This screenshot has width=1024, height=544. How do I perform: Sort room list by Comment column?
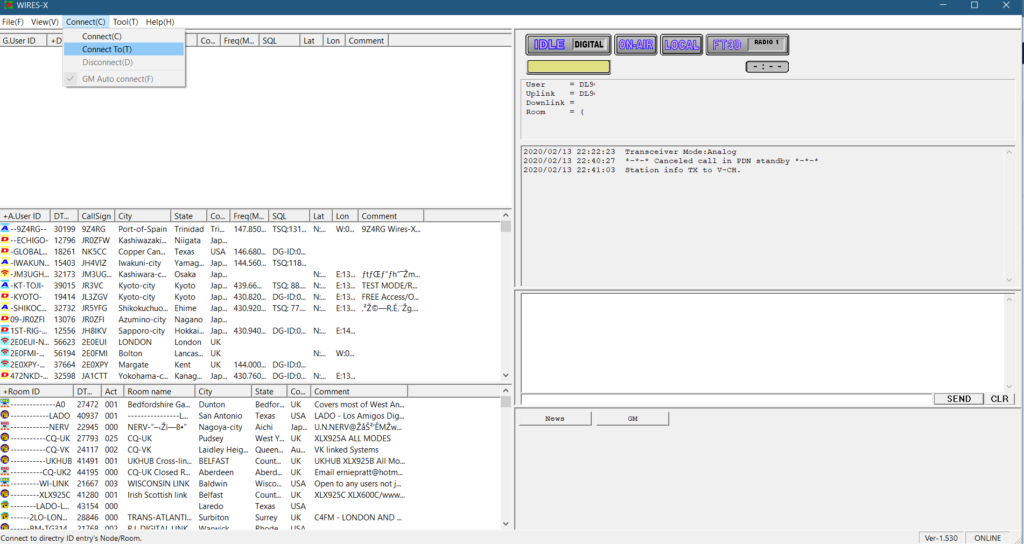(359, 392)
